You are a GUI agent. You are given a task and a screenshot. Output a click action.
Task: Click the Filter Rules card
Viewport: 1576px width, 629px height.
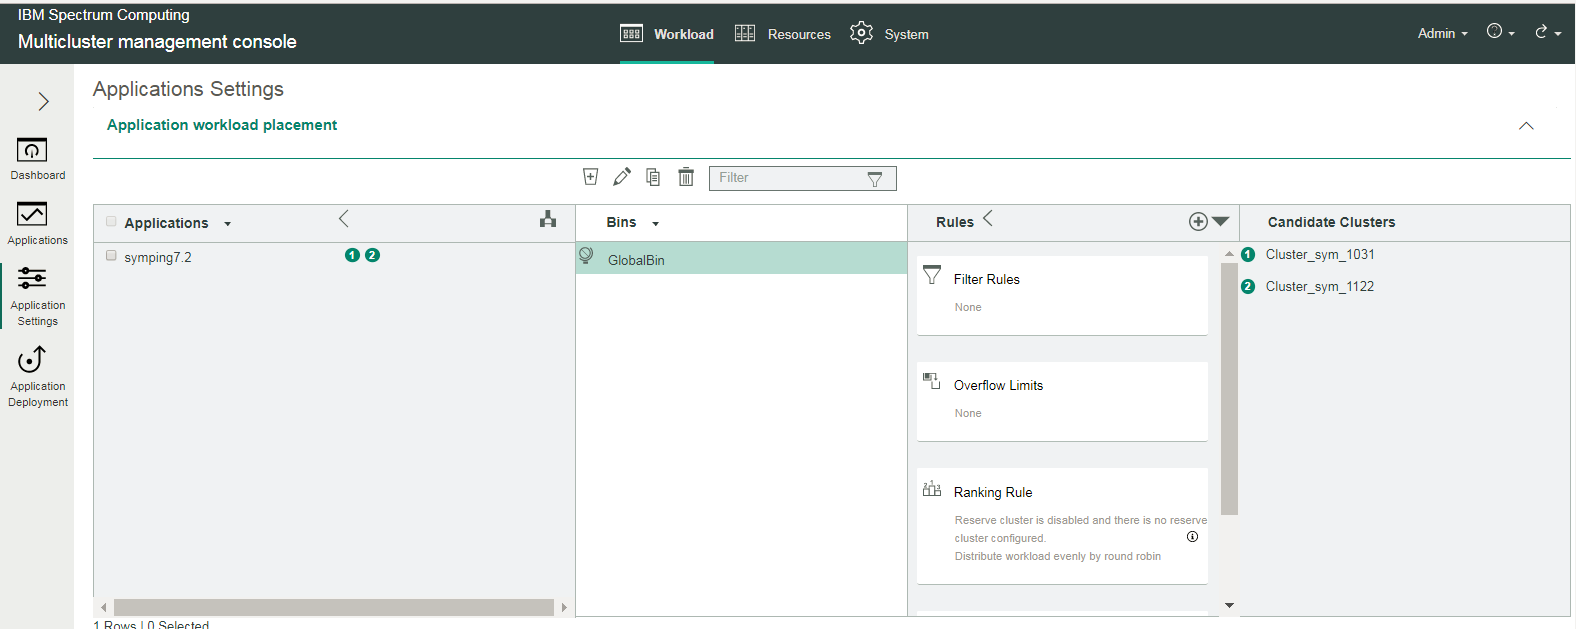1062,295
